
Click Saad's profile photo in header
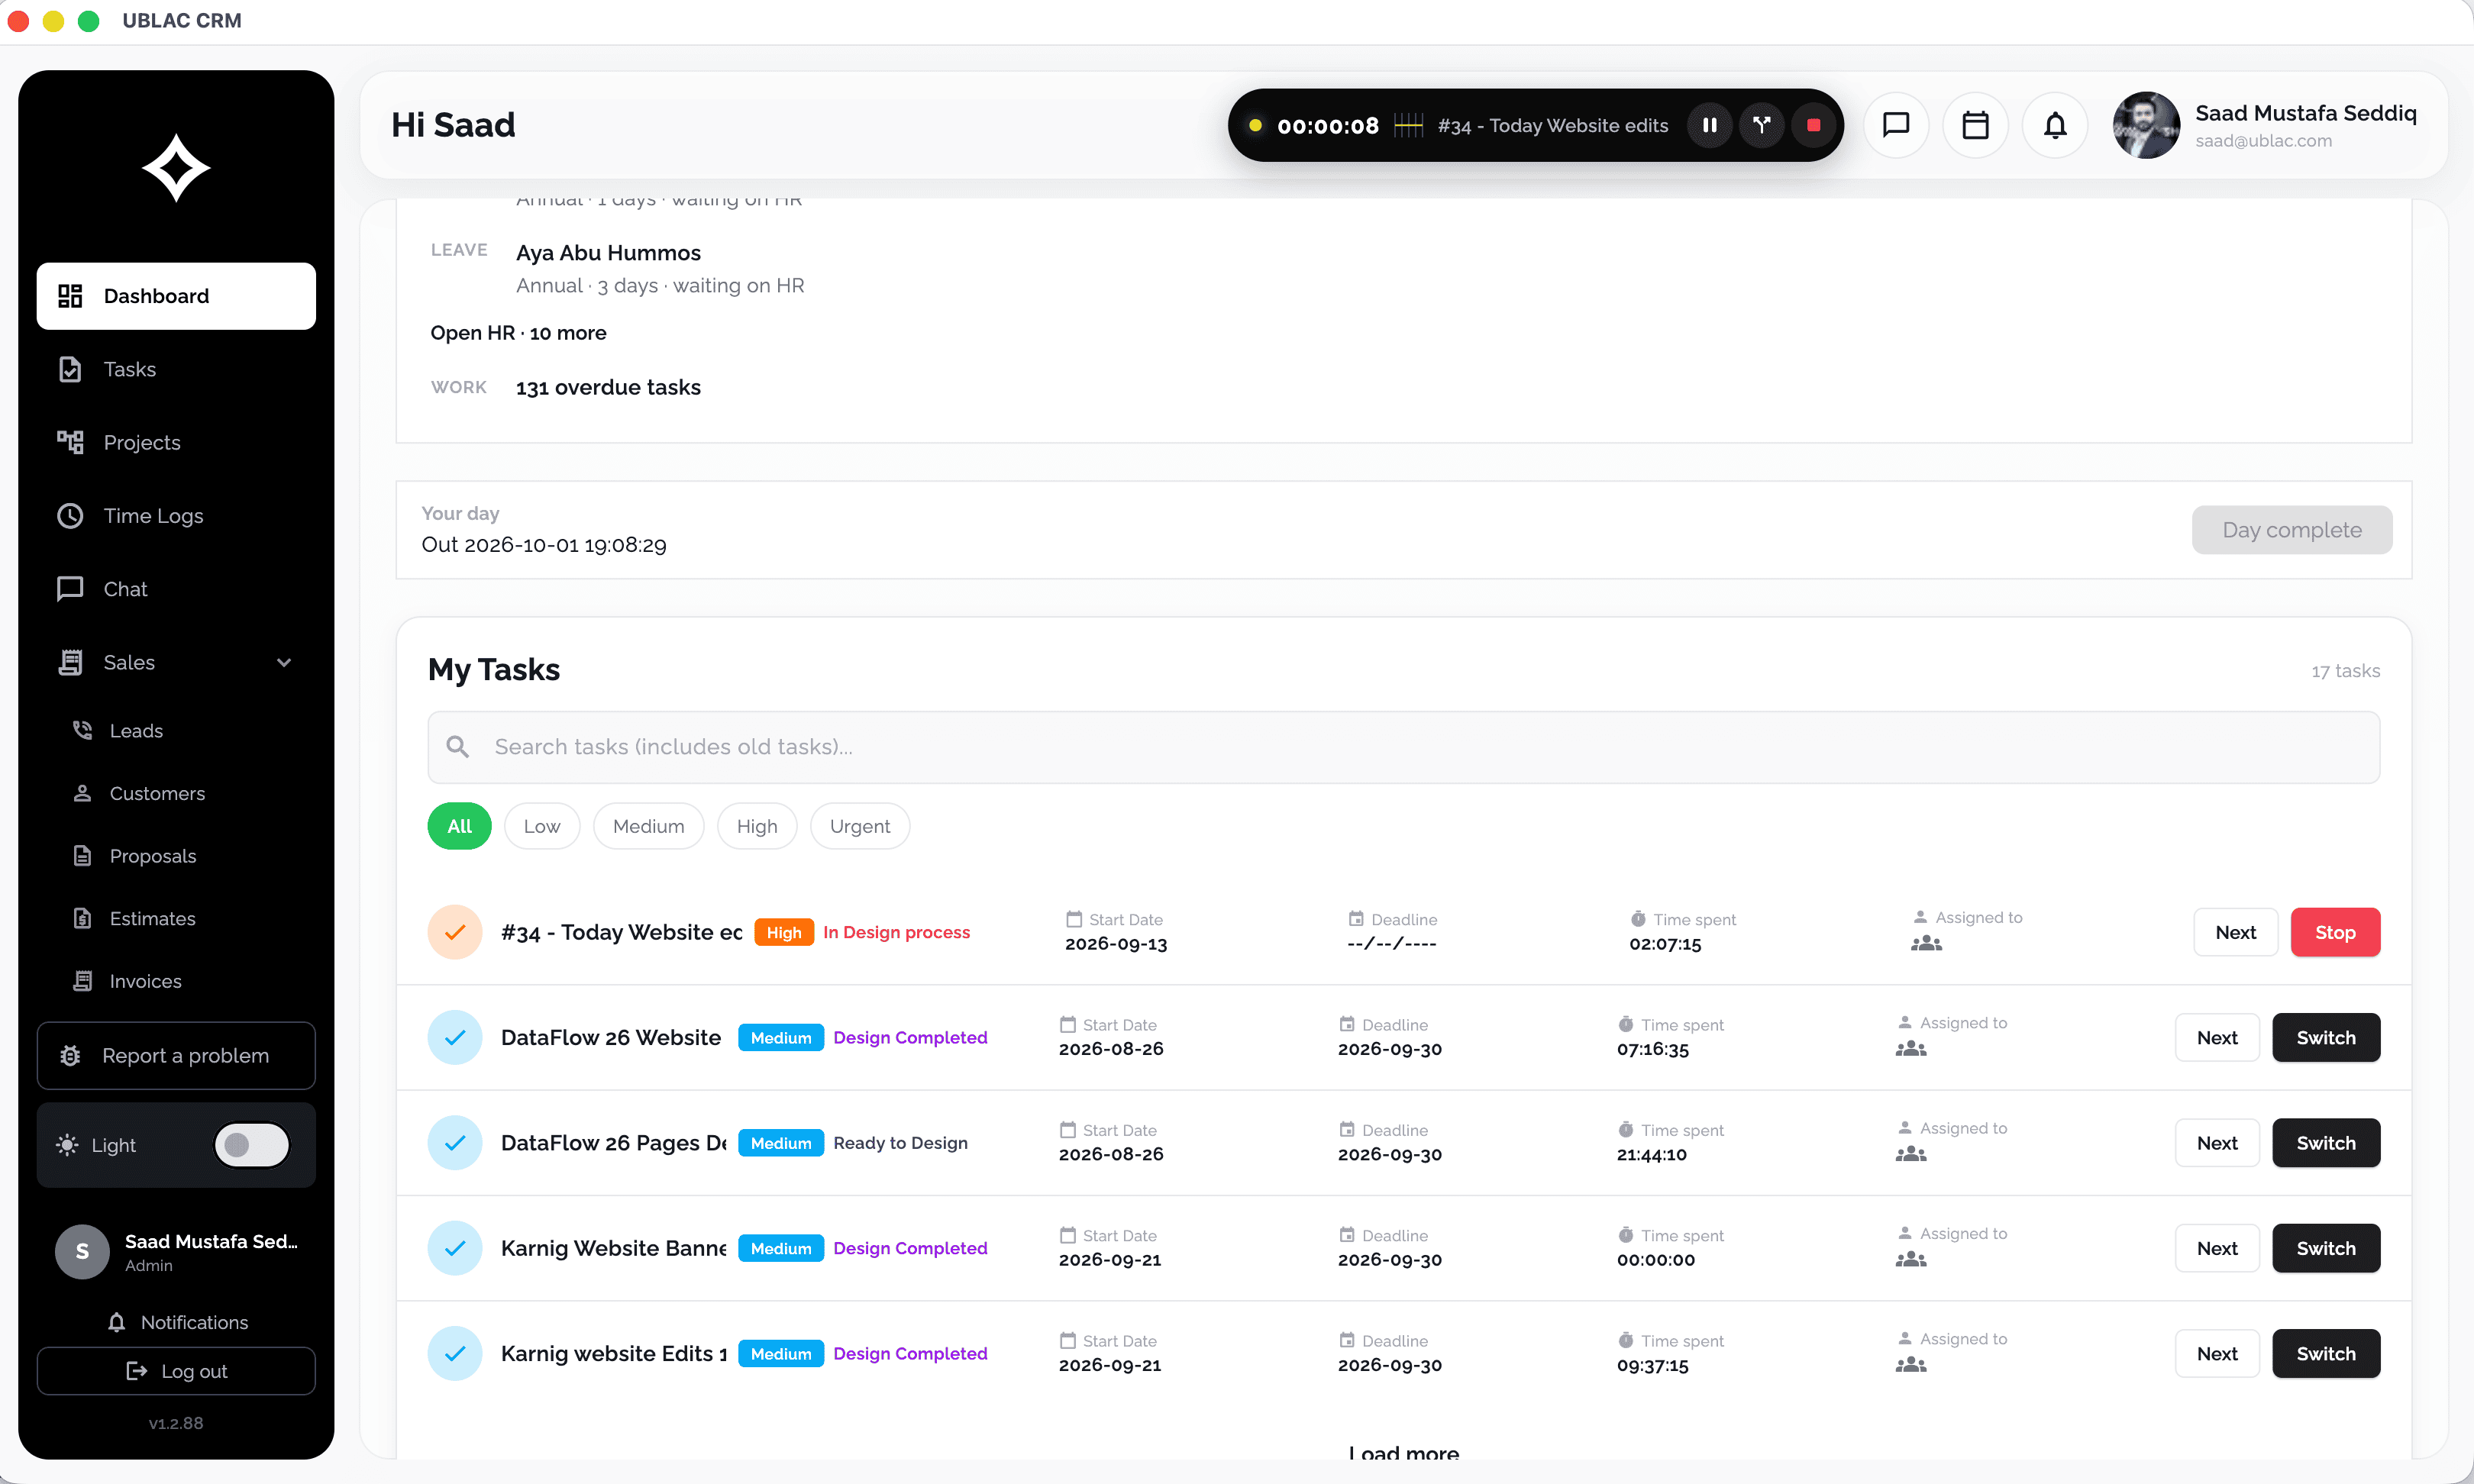click(2146, 125)
